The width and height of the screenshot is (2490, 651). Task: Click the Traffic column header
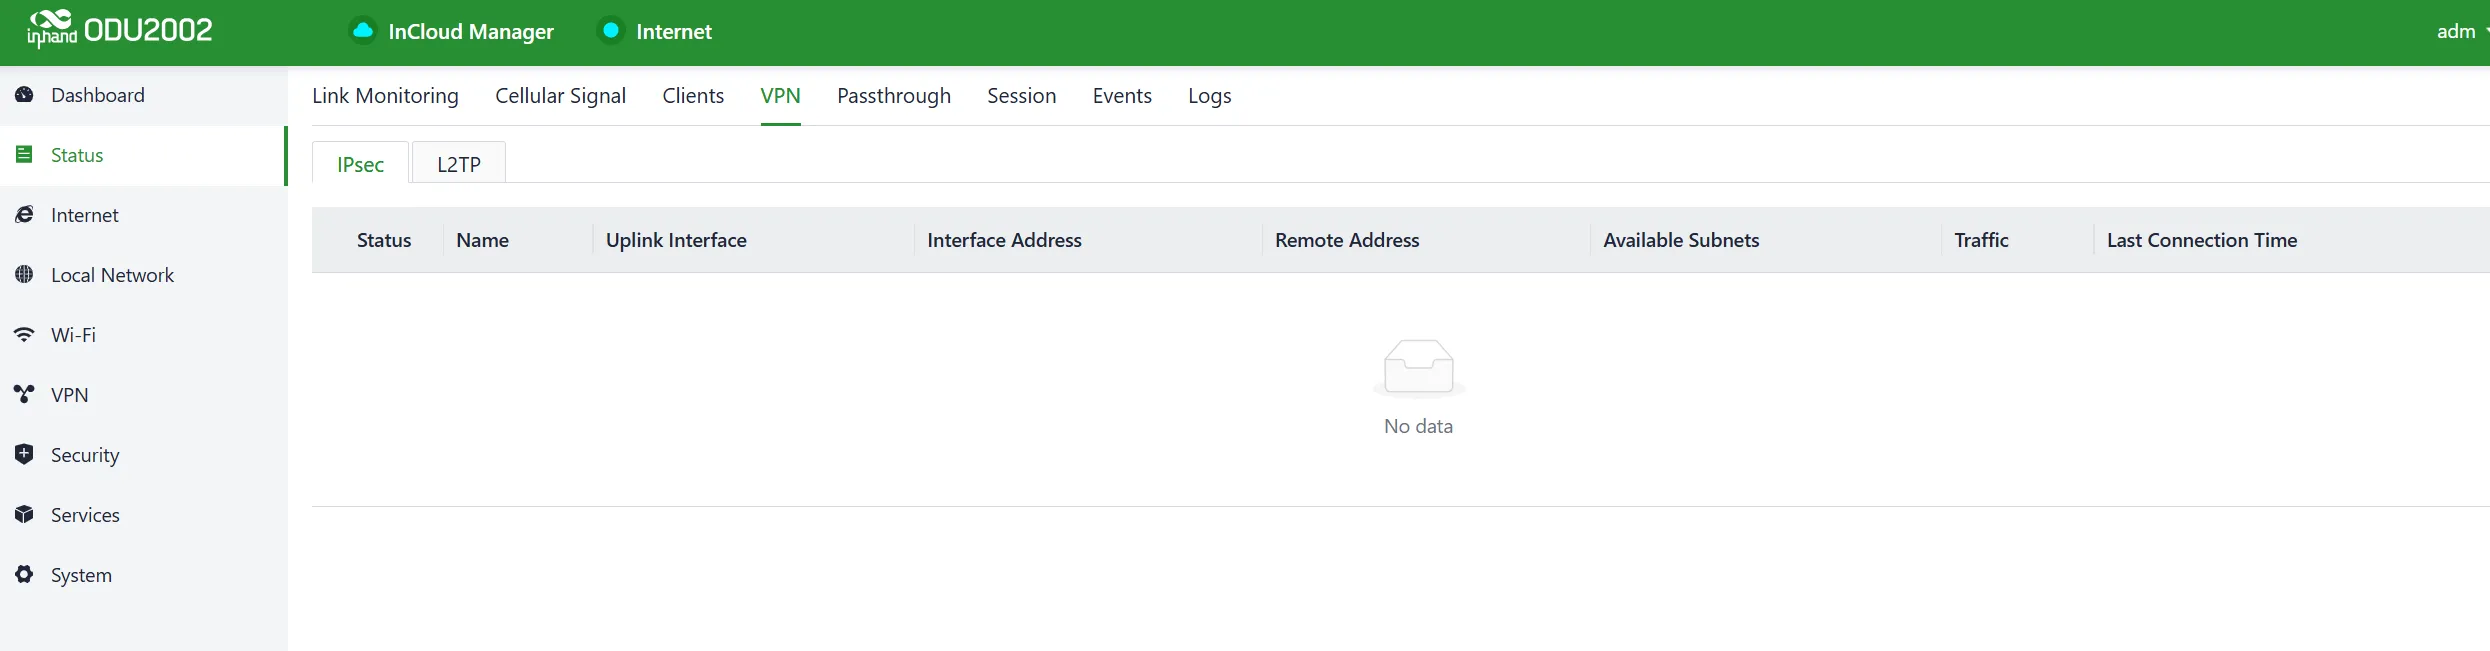click(1981, 240)
